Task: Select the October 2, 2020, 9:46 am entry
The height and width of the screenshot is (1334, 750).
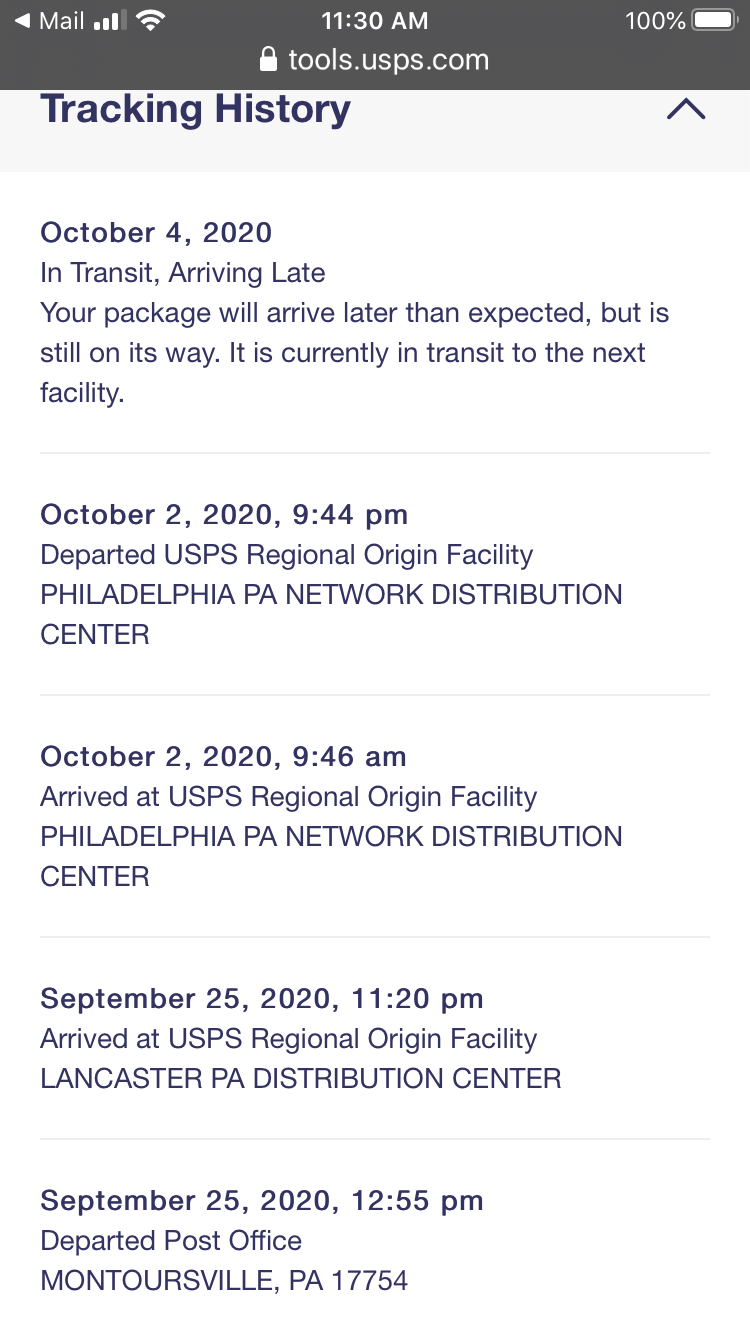Action: pos(223,757)
